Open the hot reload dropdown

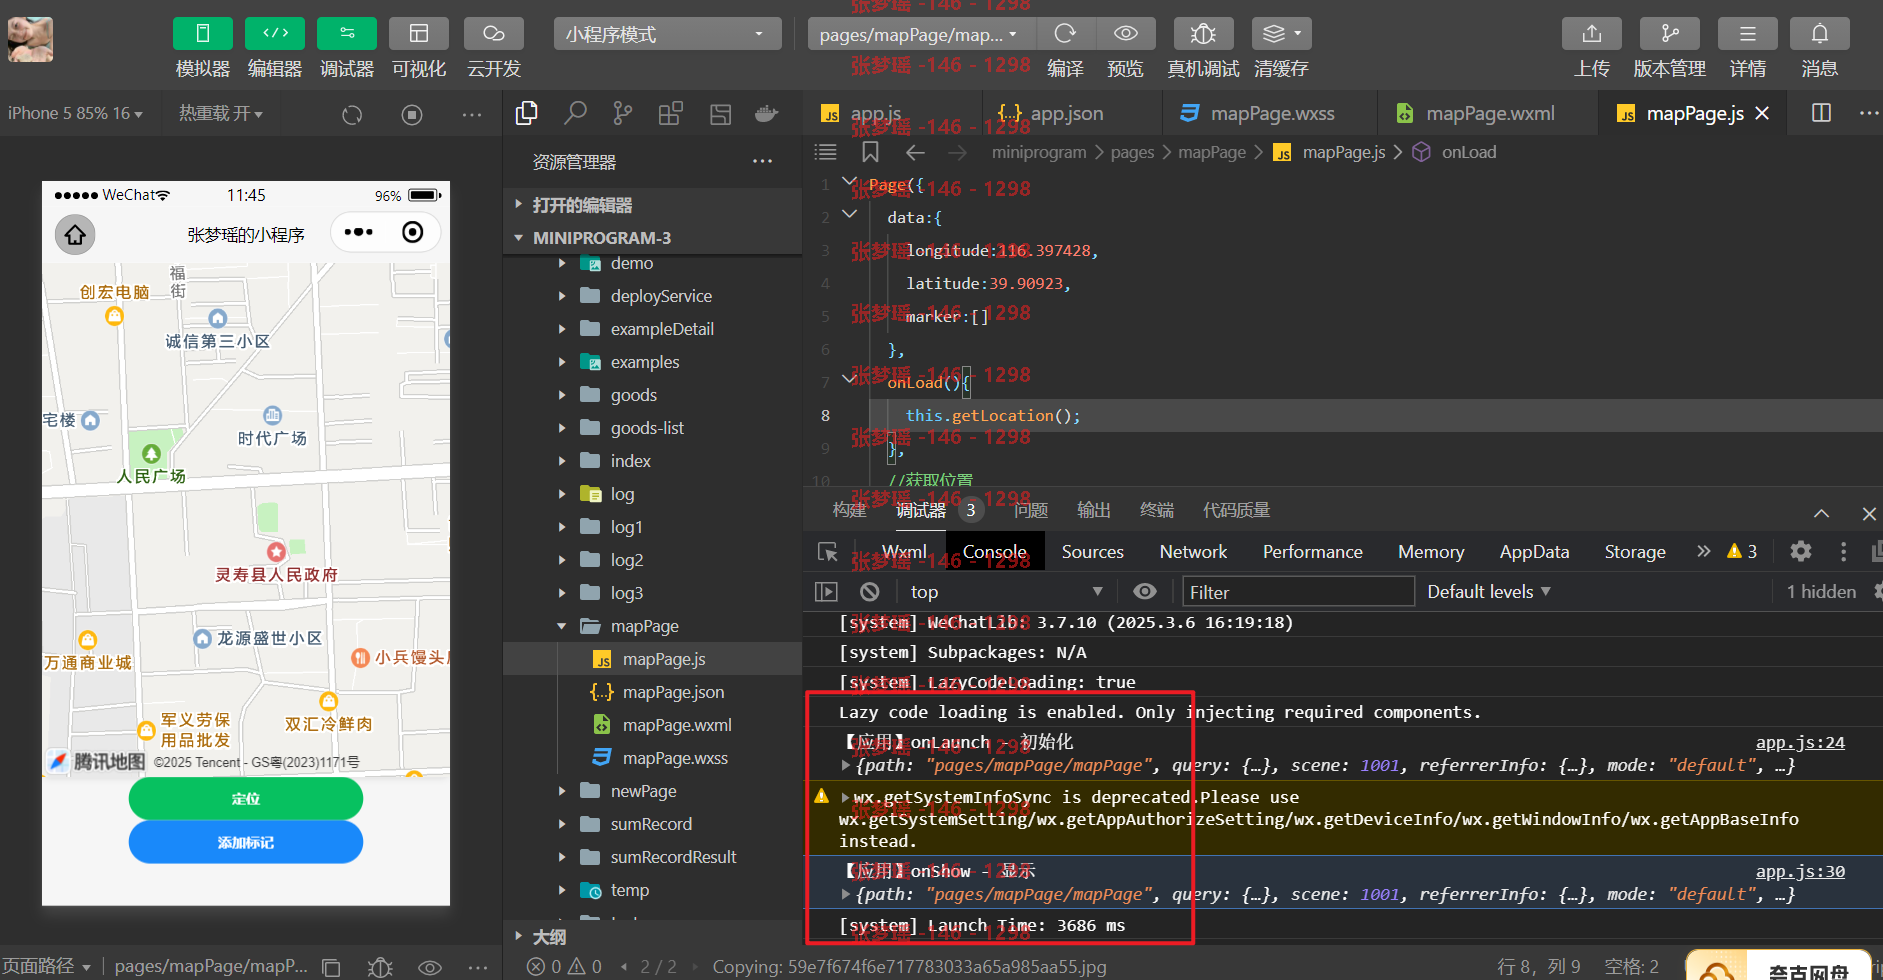point(221,114)
